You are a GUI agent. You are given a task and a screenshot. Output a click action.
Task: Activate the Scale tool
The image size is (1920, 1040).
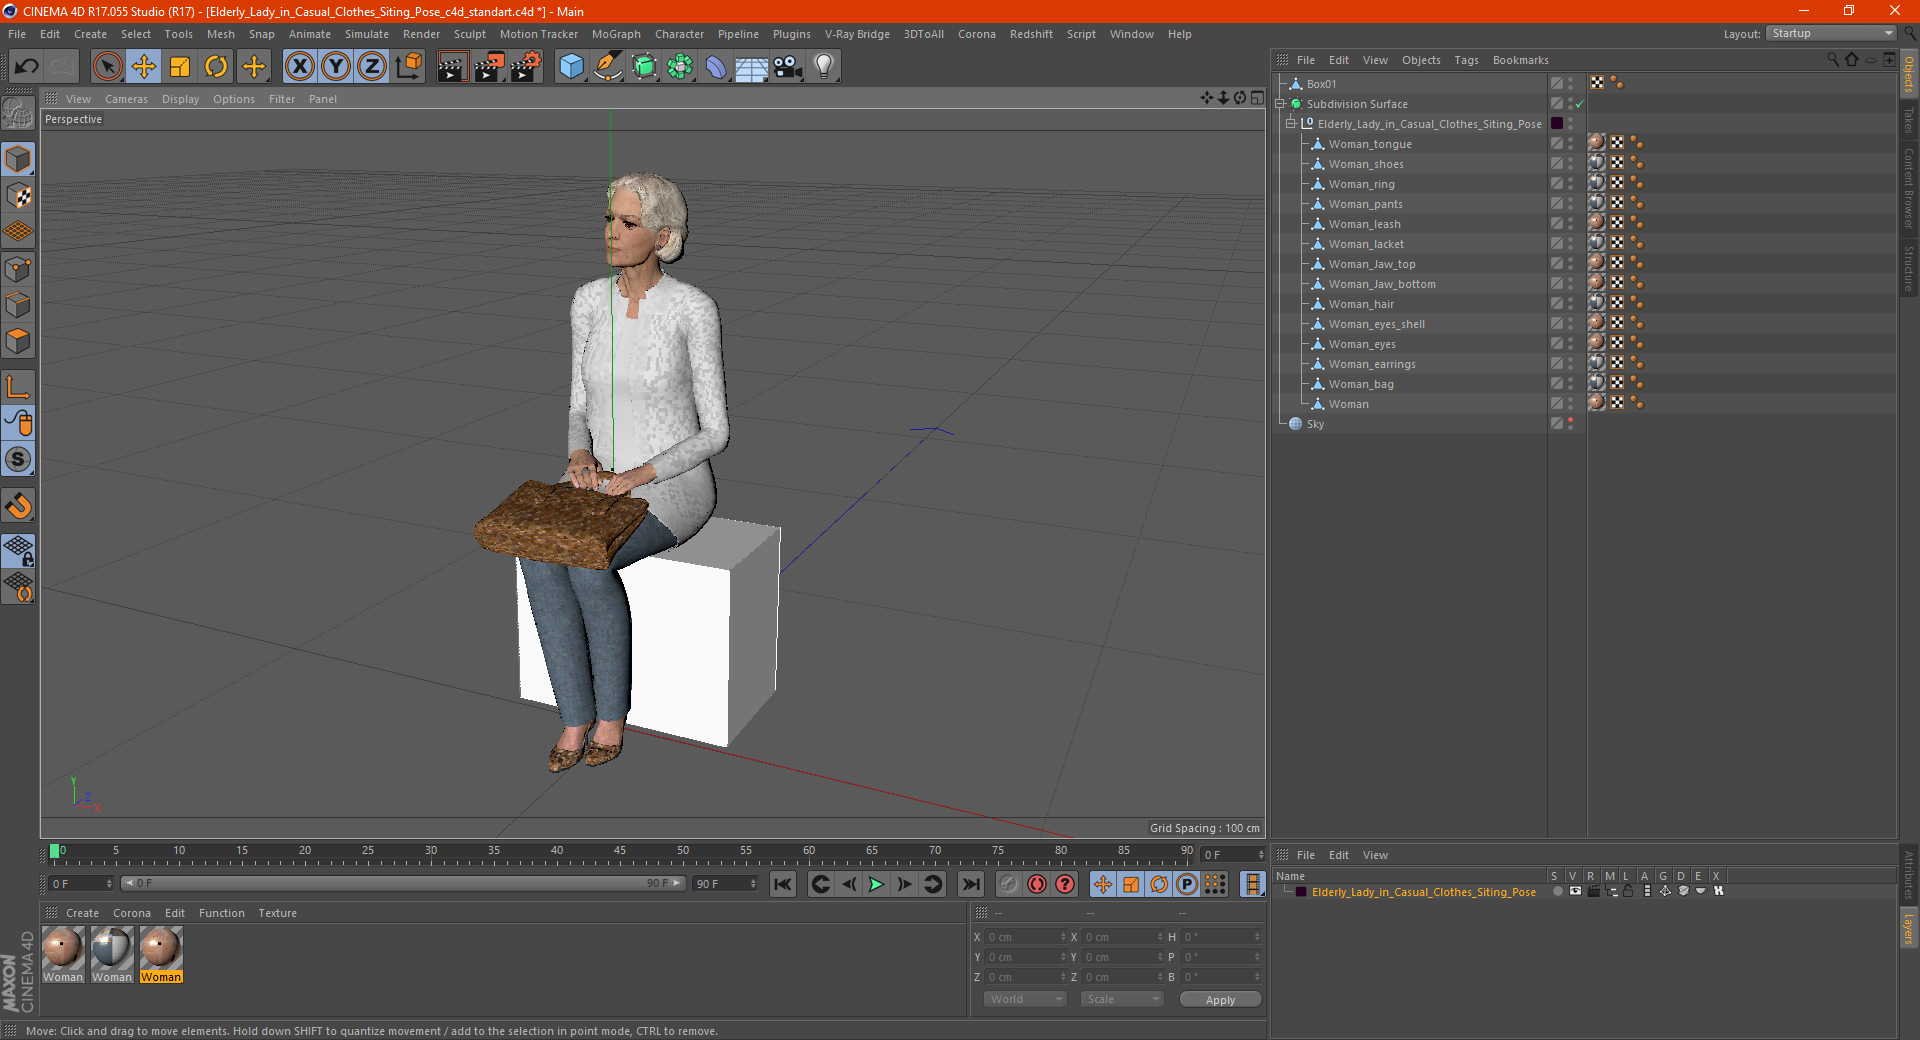[180, 67]
